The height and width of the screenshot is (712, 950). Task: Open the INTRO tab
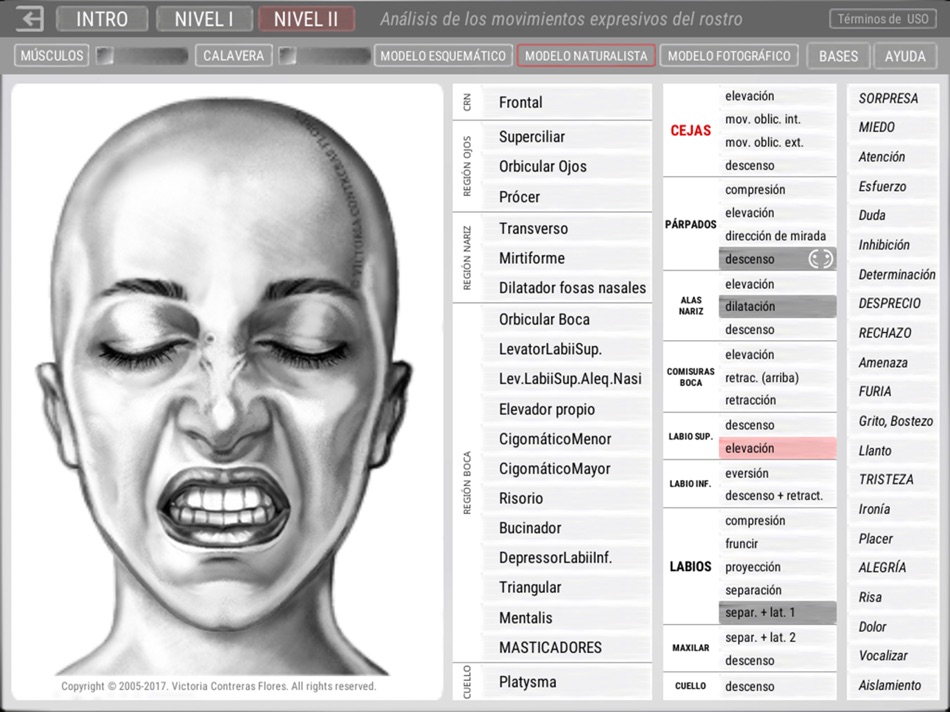coord(102,19)
